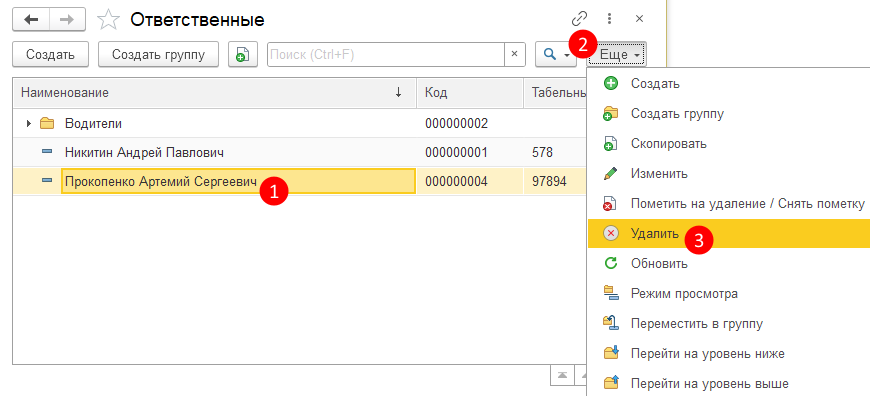The height and width of the screenshot is (396, 870).
Task: Click the document-plus icon beside Скопировать
Action: pos(610,144)
